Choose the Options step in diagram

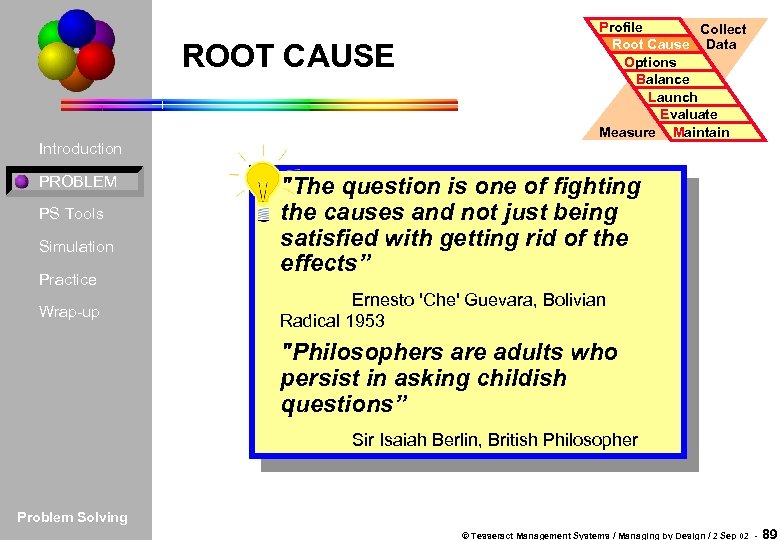coord(663,62)
